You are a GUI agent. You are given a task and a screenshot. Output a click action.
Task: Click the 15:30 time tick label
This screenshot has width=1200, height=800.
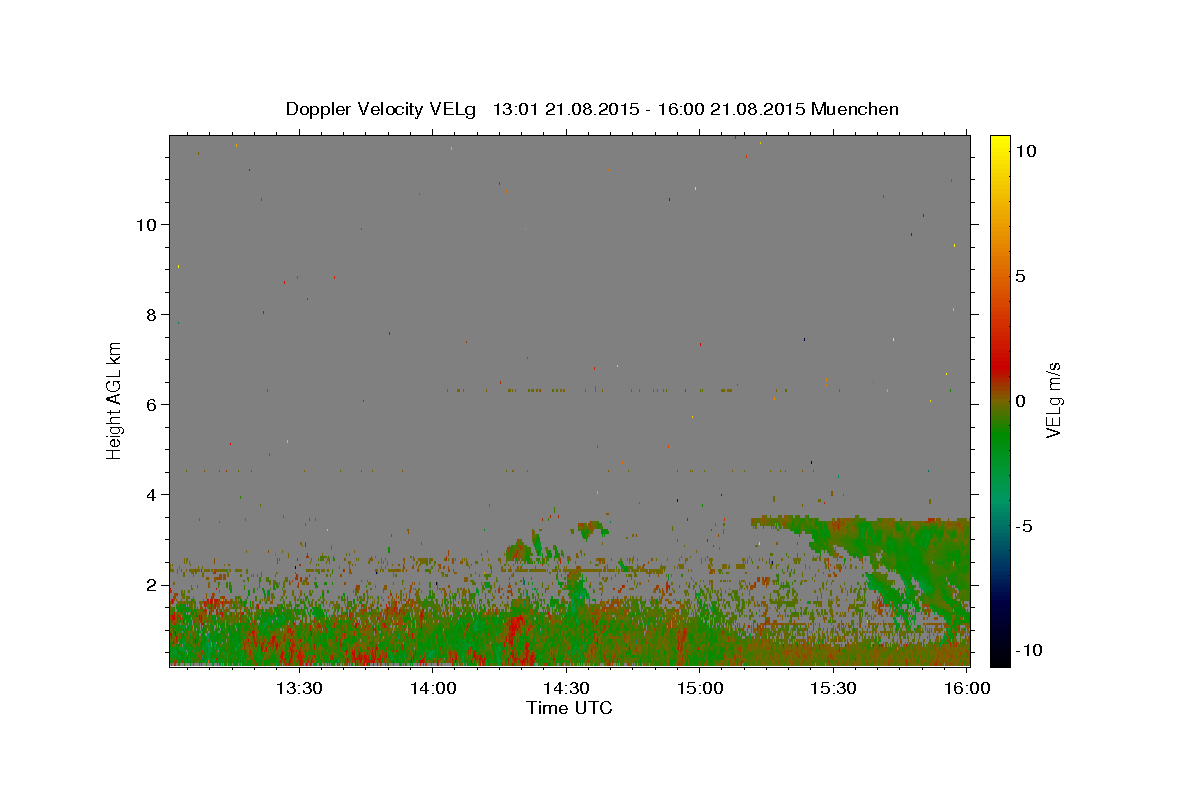[835, 688]
